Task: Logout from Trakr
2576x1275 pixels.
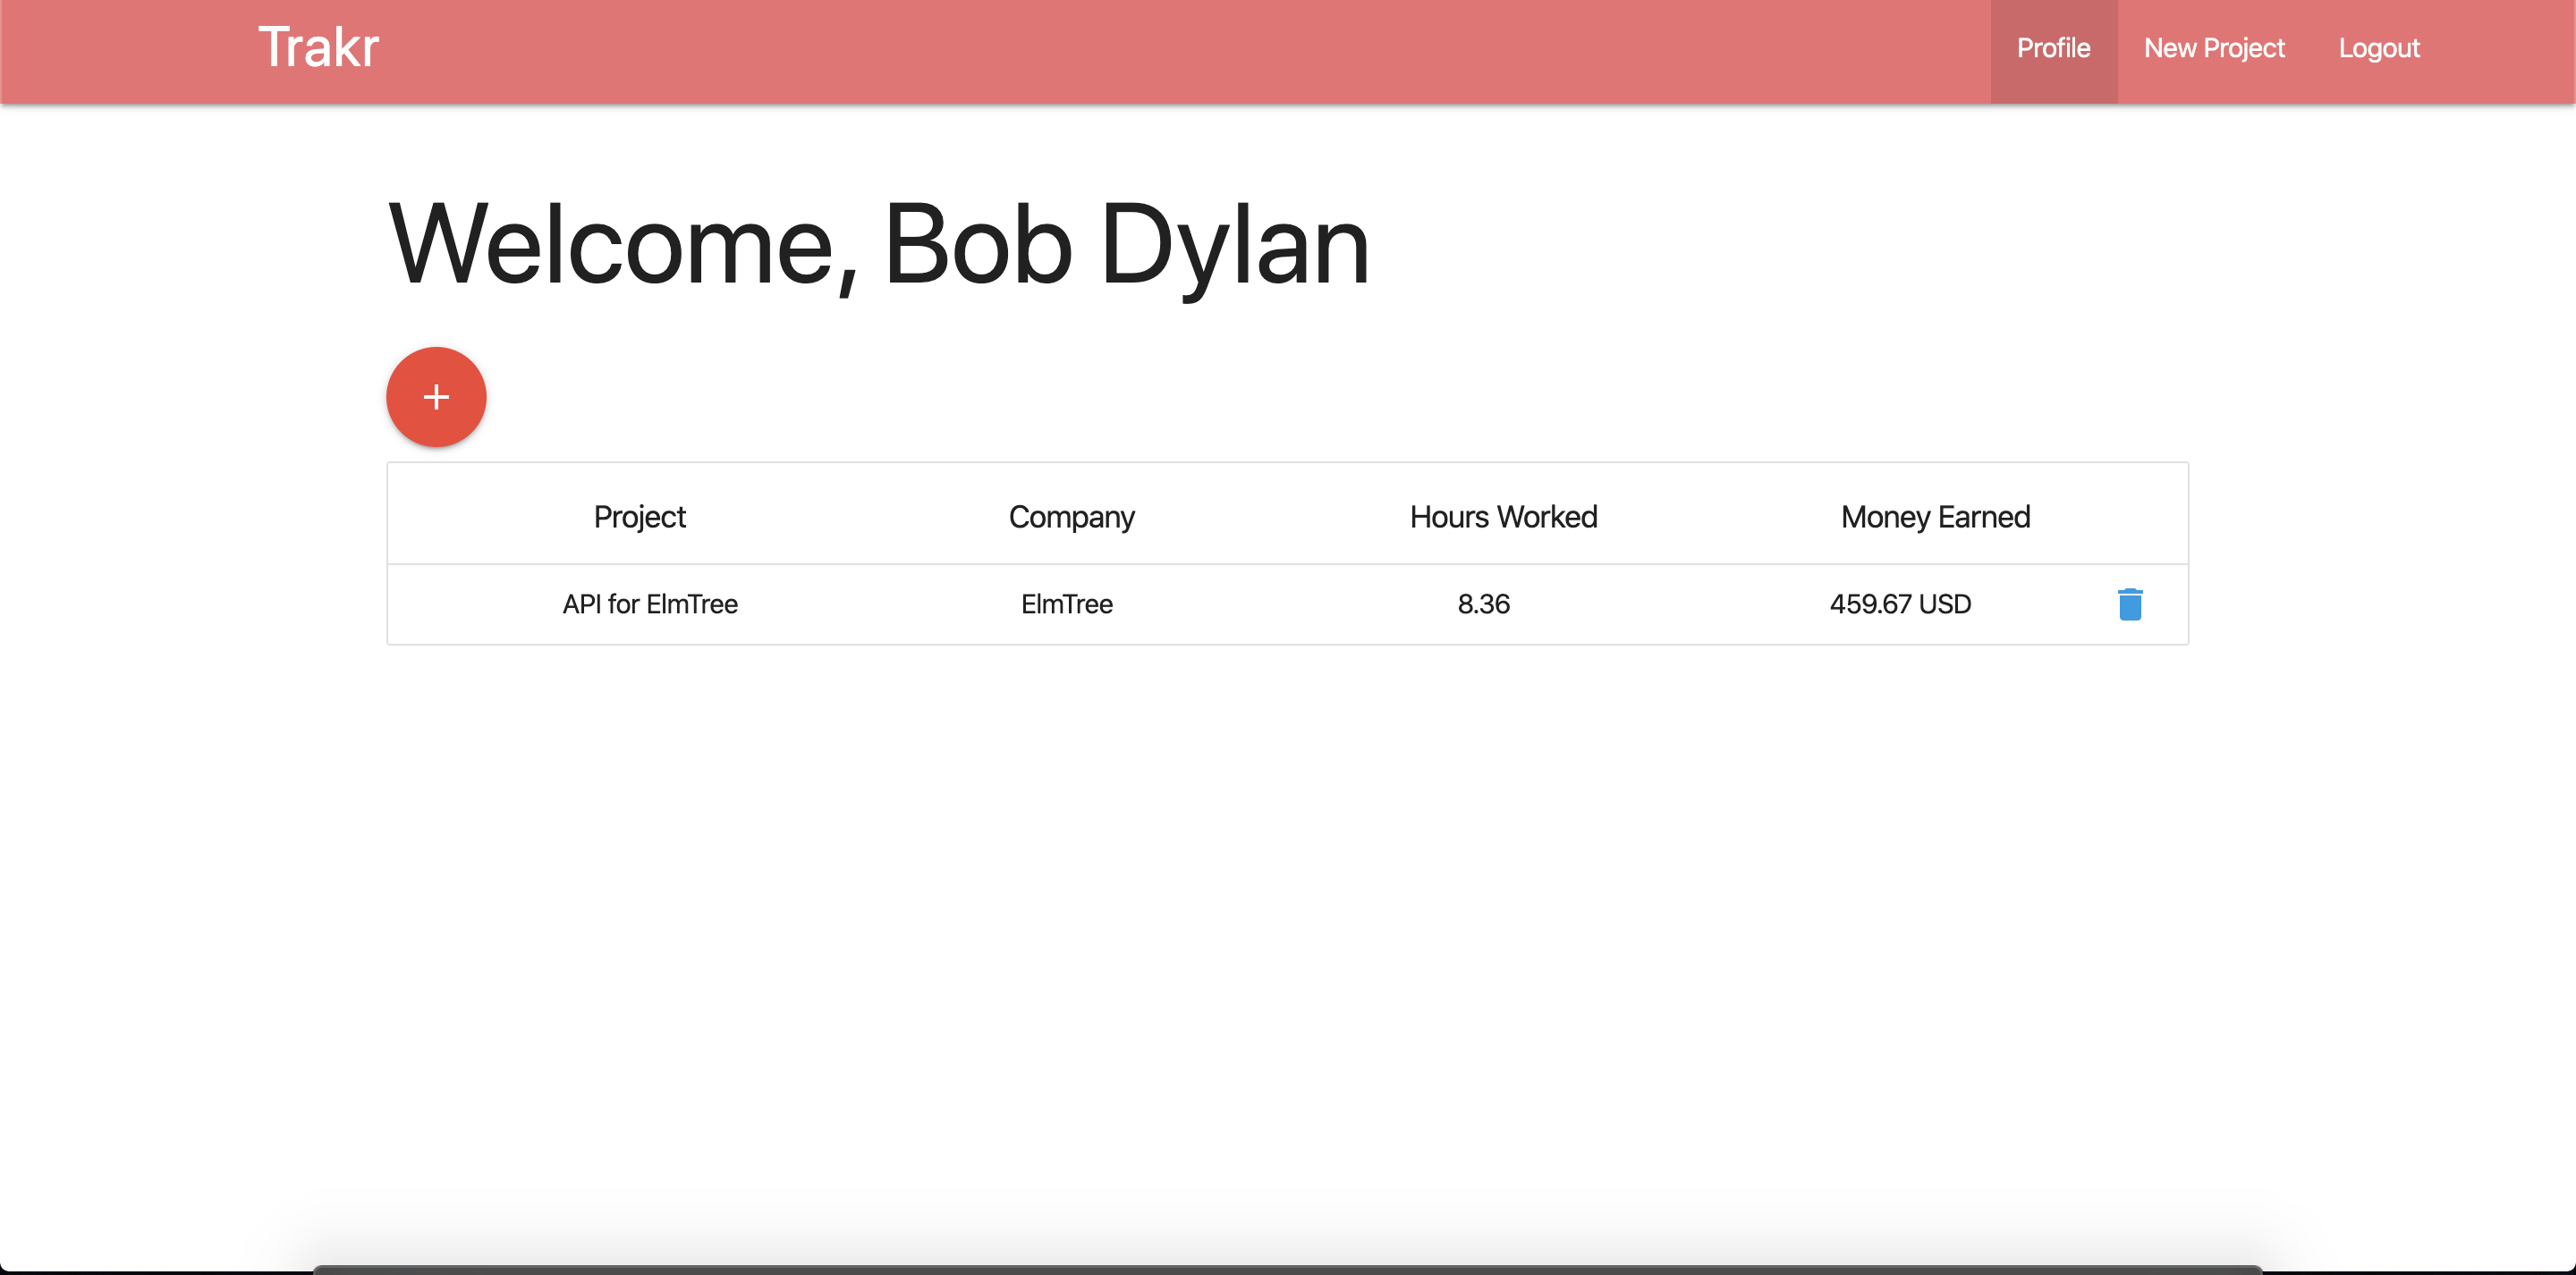Action: (x=2379, y=48)
